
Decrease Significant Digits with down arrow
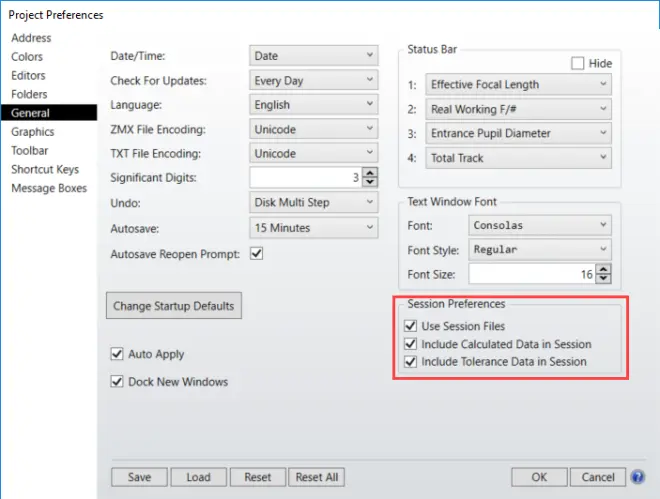coord(370,182)
